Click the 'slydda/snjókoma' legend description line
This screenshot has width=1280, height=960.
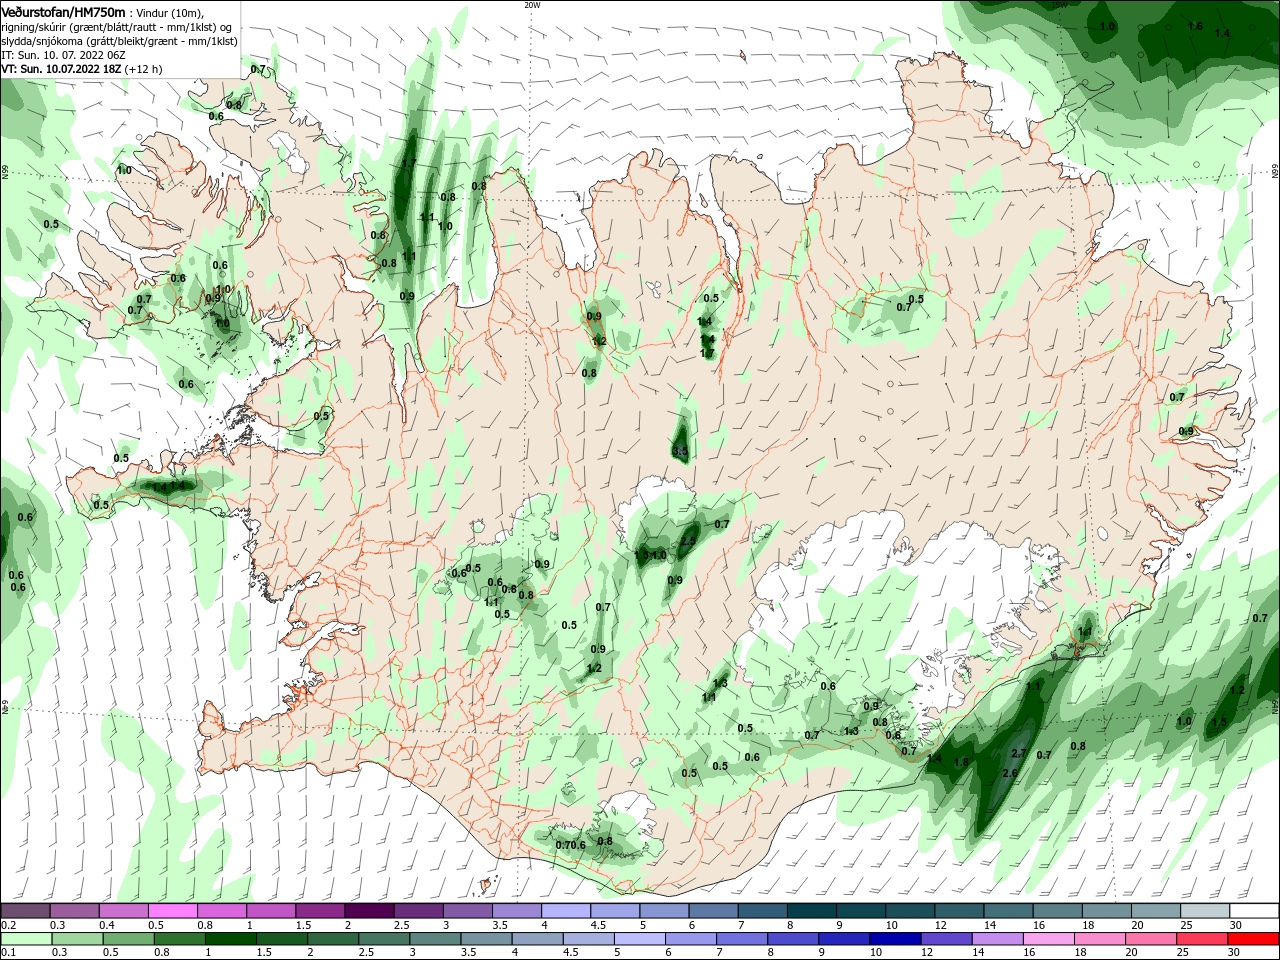coord(119,41)
